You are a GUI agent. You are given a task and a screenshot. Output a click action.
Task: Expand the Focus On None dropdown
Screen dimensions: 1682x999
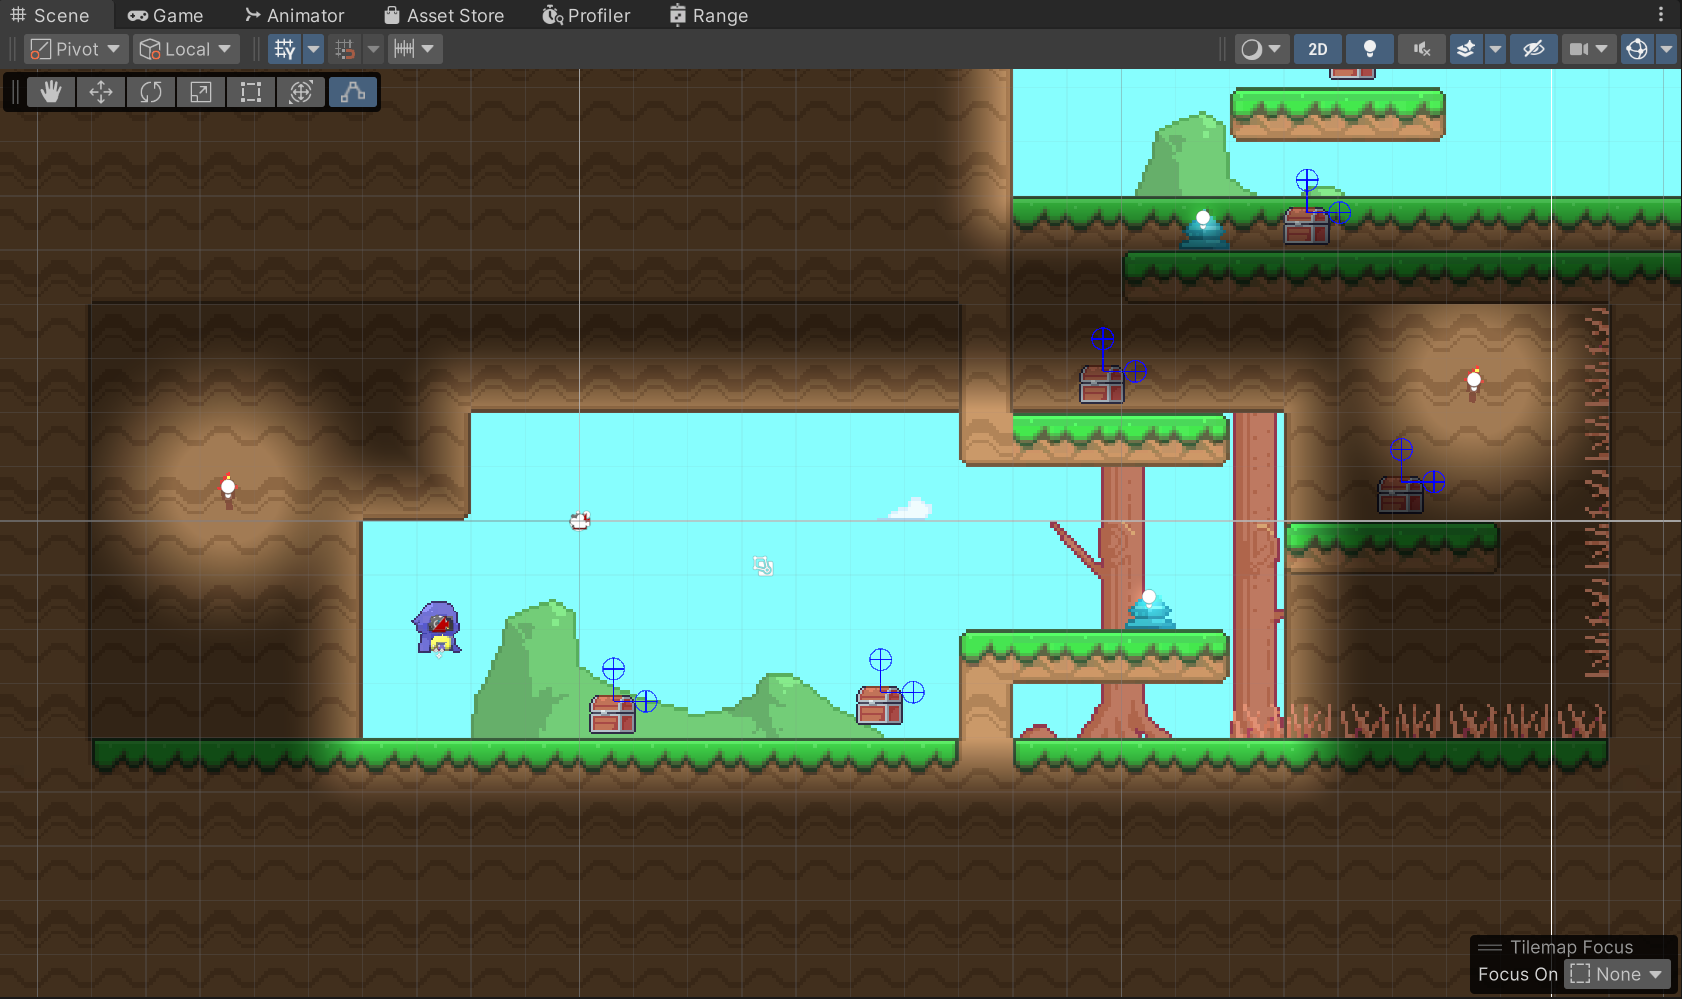[x=1617, y=974]
